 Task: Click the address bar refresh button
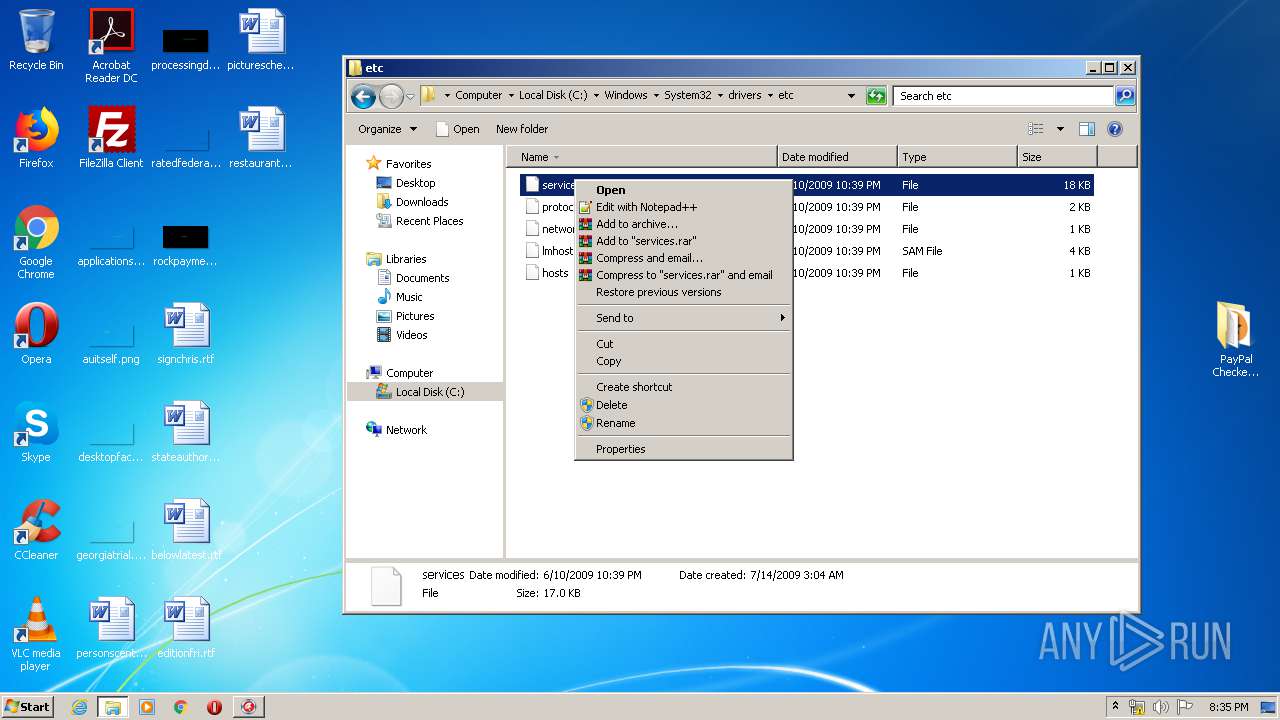coord(876,96)
